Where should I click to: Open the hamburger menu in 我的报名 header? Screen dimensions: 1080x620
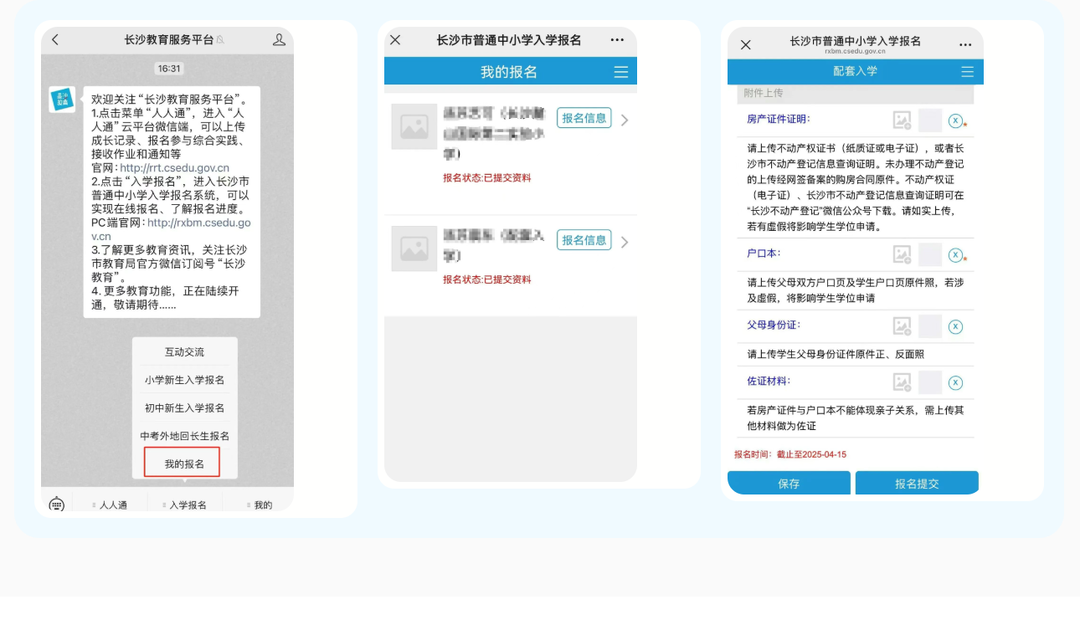pos(621,72)
